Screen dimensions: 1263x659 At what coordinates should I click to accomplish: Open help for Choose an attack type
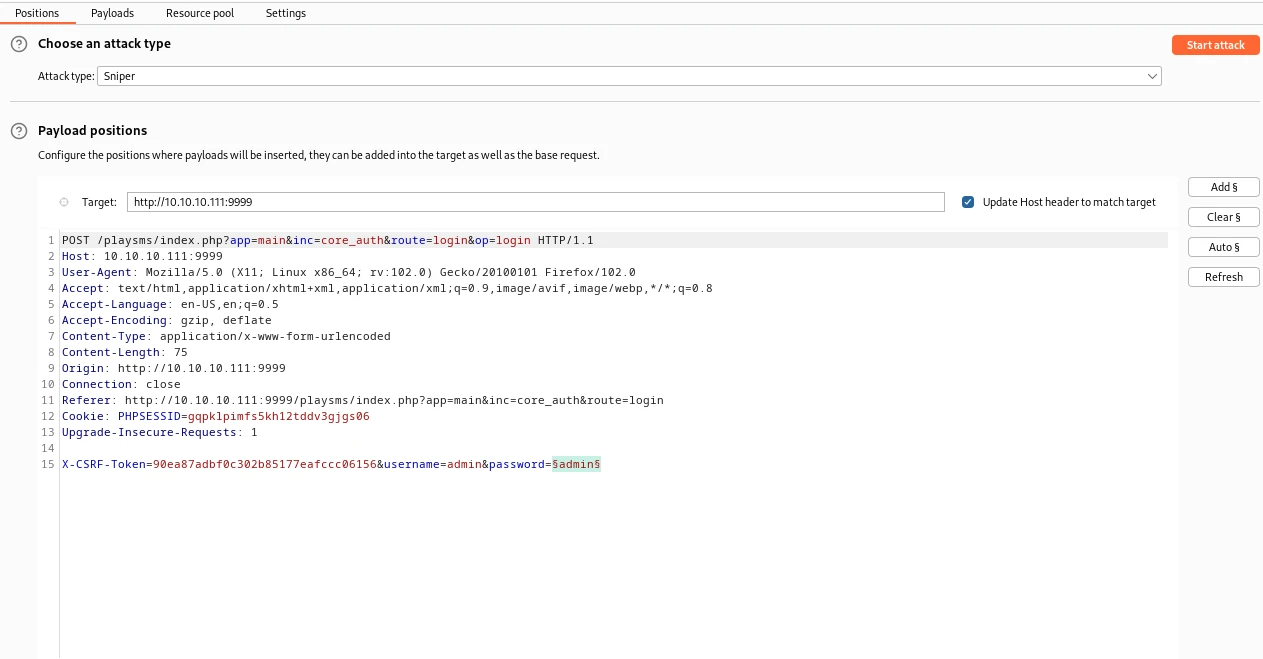point(18,44)
